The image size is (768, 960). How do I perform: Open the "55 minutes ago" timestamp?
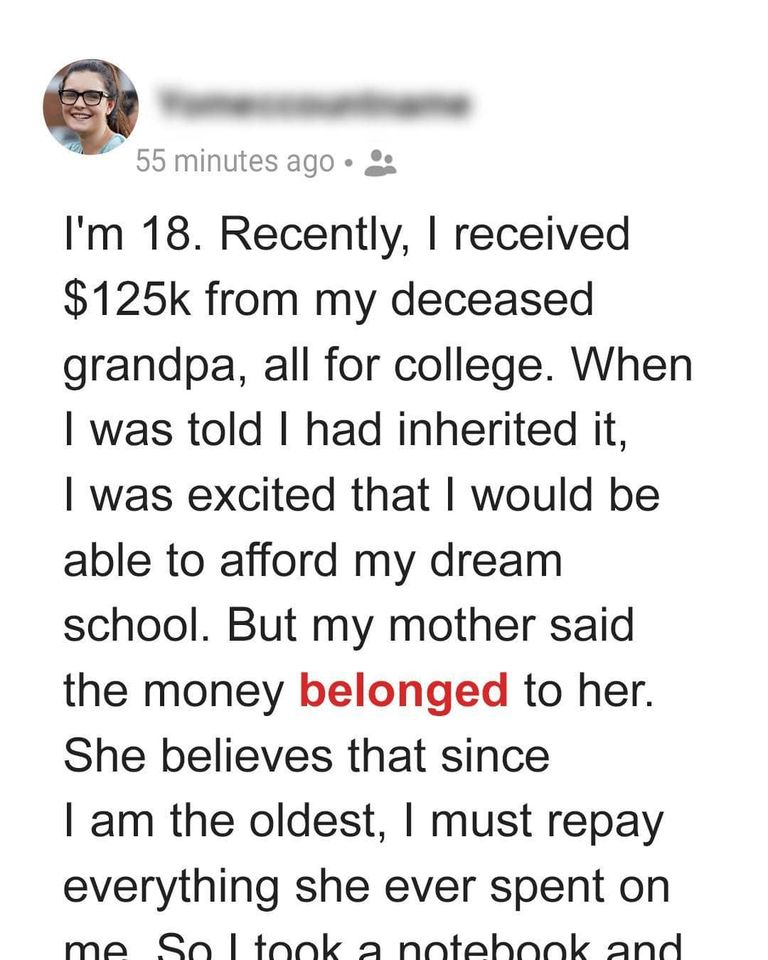click(235, 161)
